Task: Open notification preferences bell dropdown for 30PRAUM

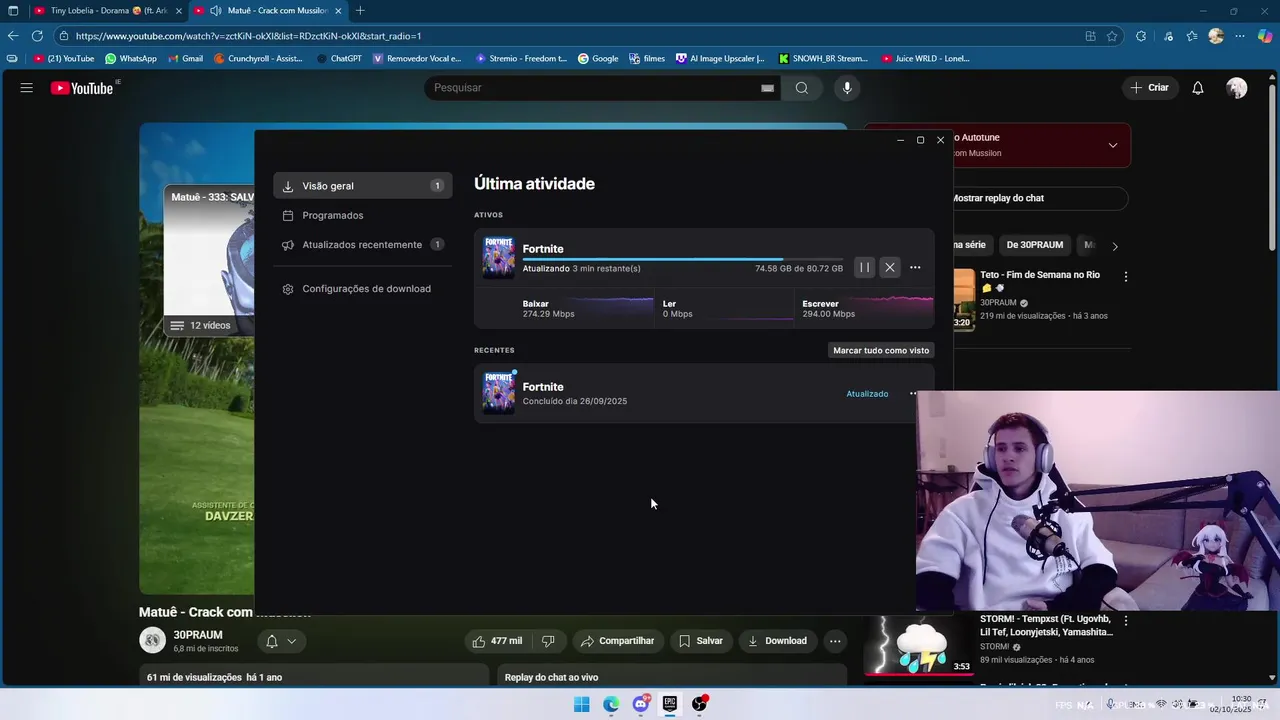Action: (281, 641)
